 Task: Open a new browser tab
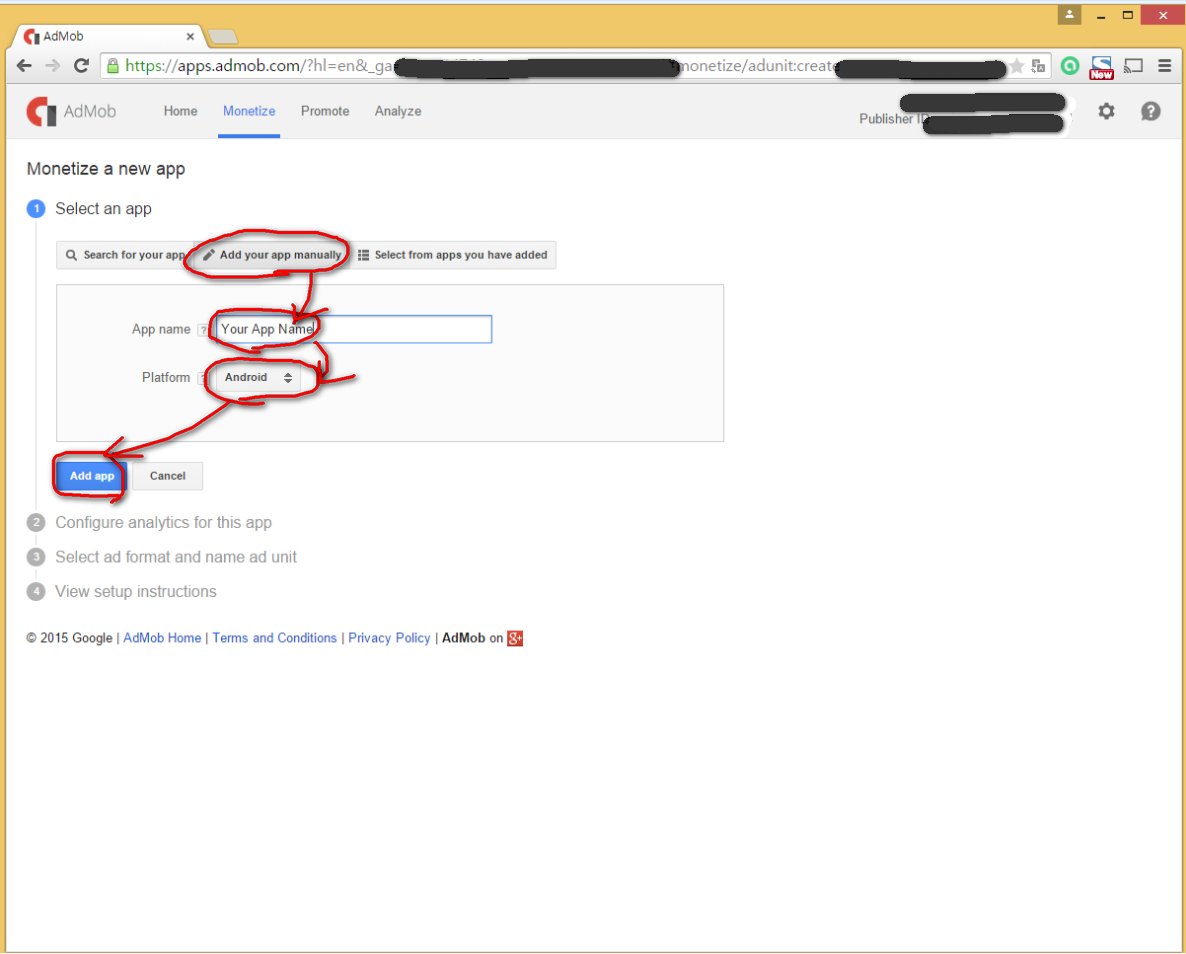(x=223, y=36)
